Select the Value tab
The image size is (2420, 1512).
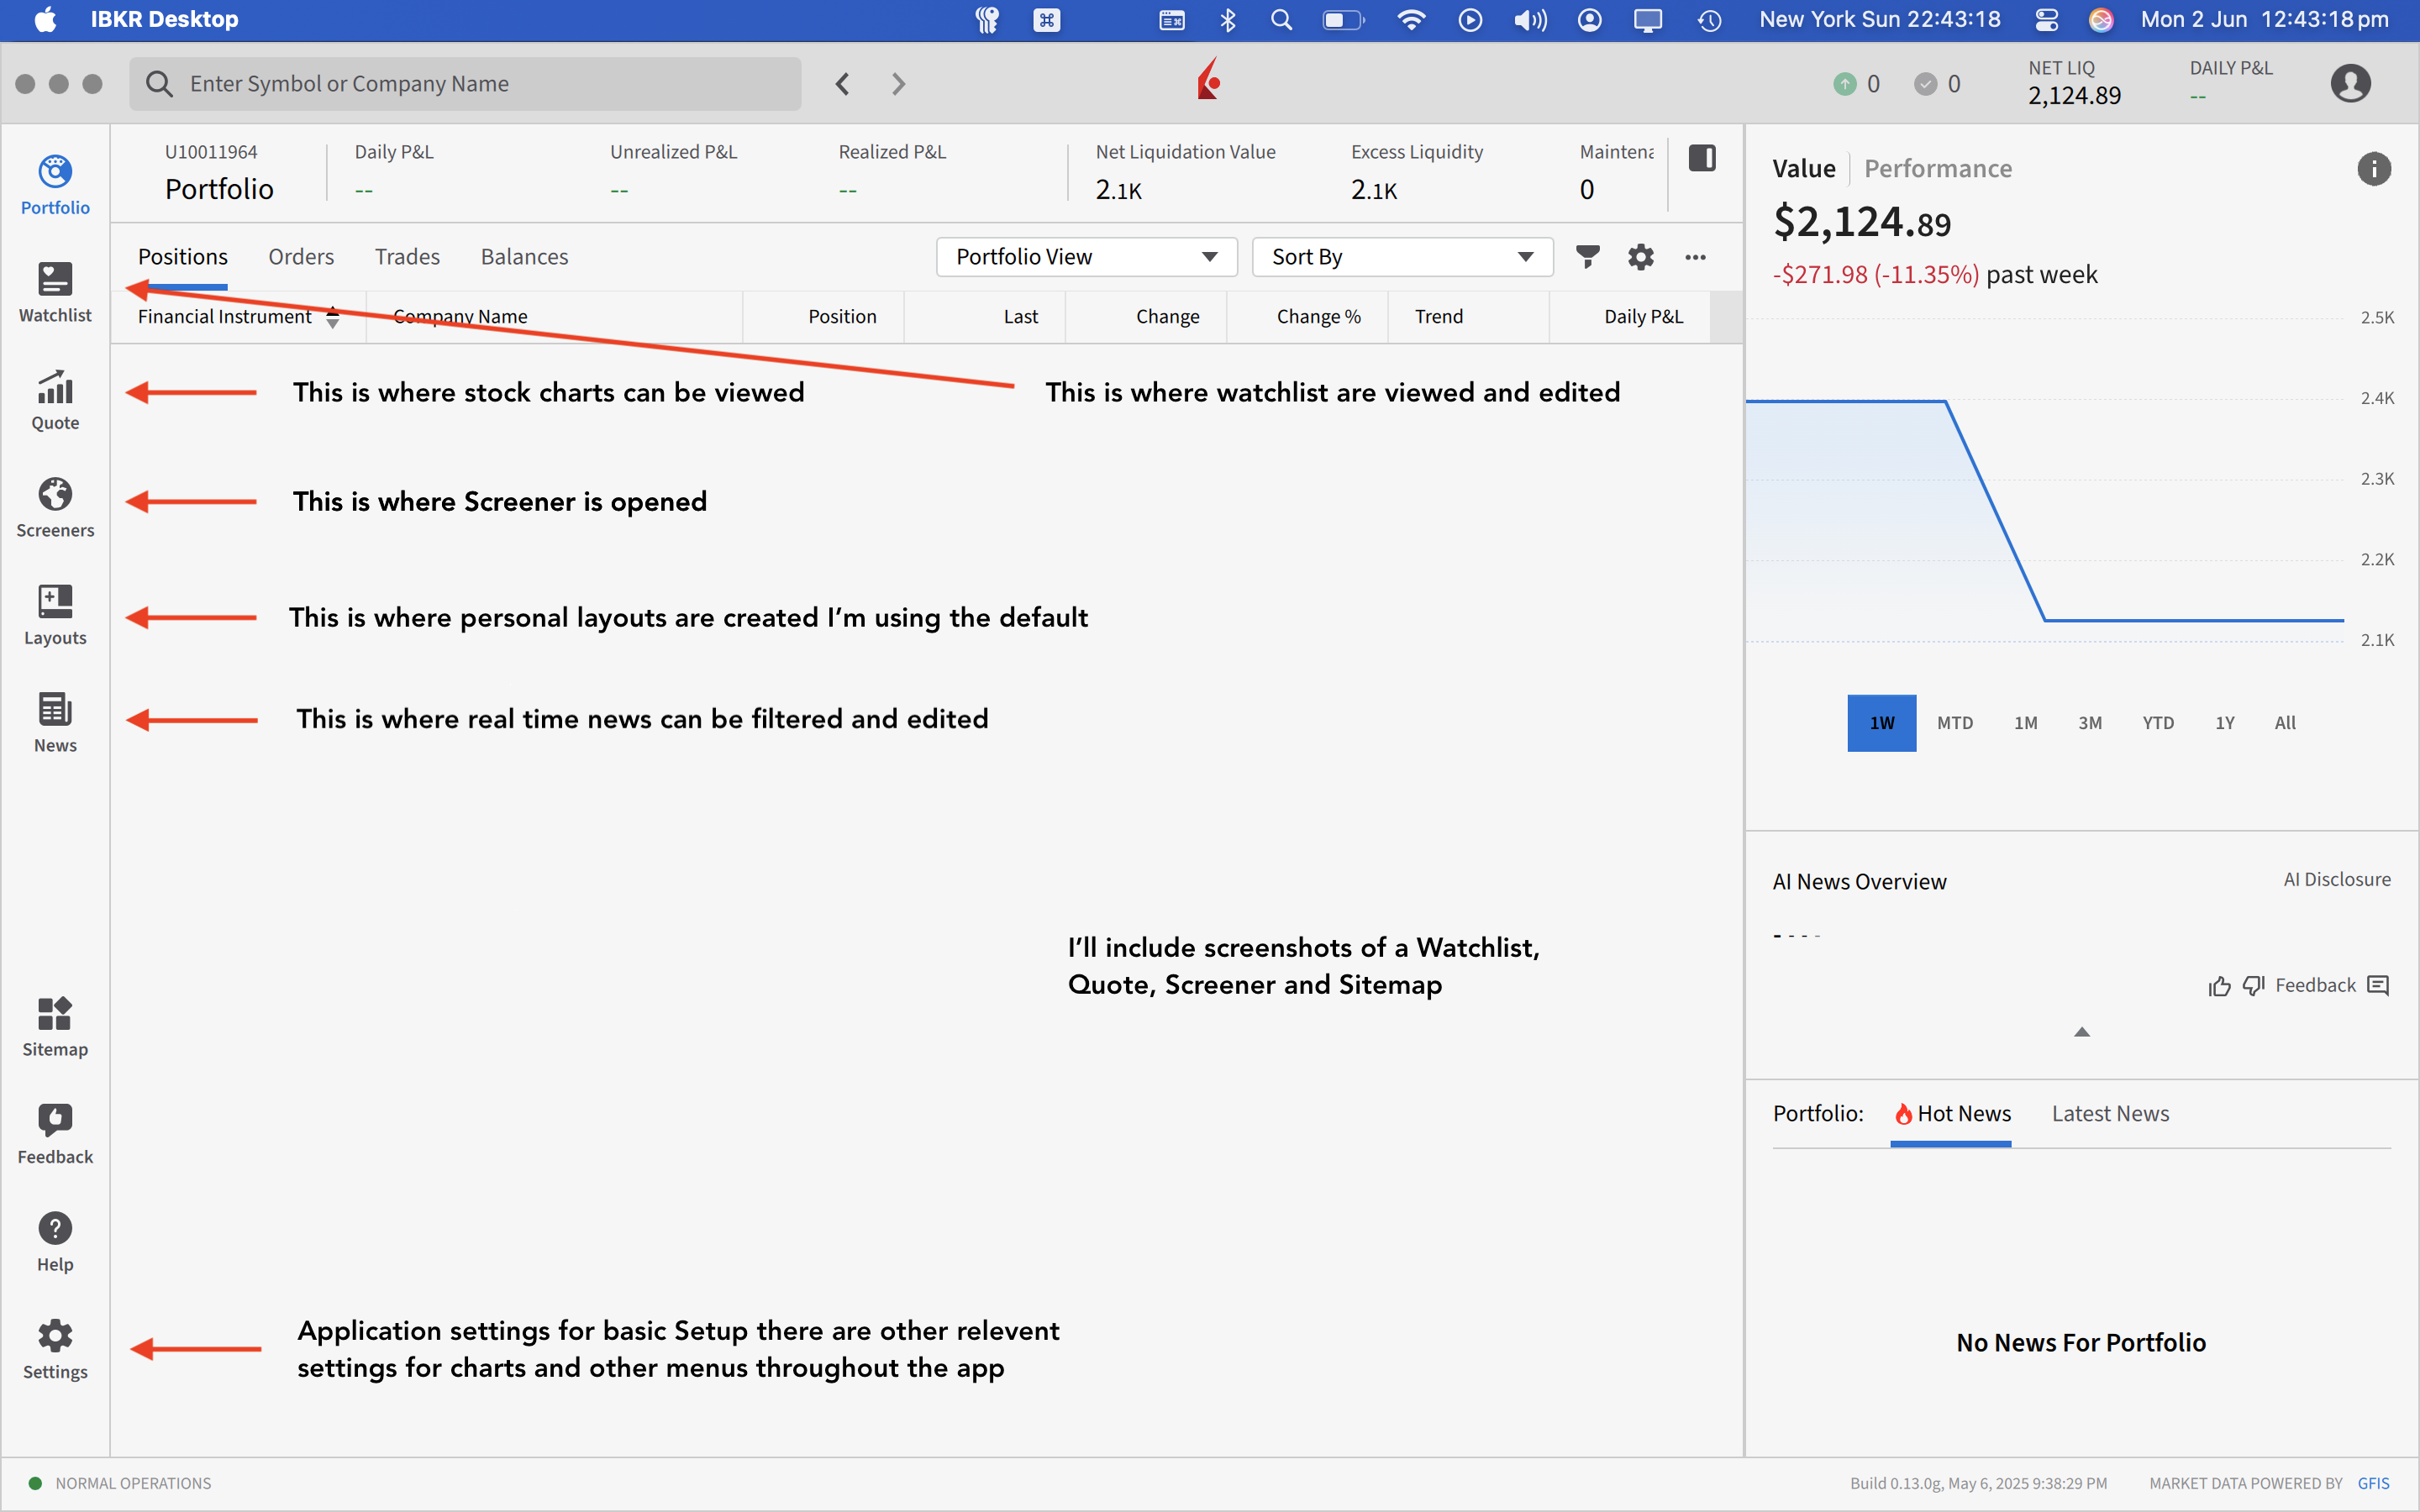(x=1804, y=169)
